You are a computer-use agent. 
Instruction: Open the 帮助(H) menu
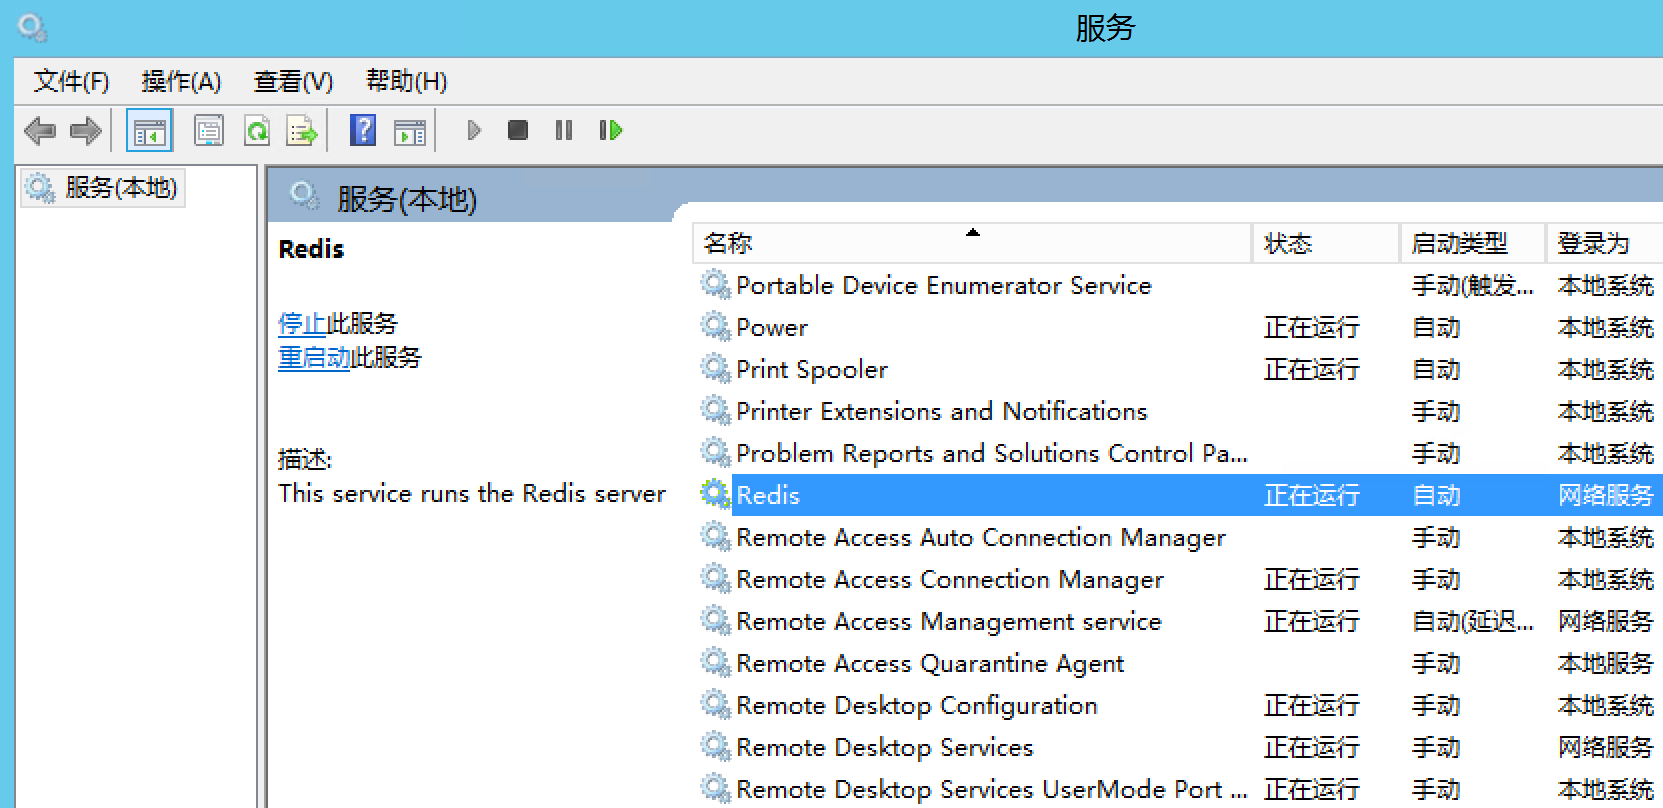click(406, 81)
